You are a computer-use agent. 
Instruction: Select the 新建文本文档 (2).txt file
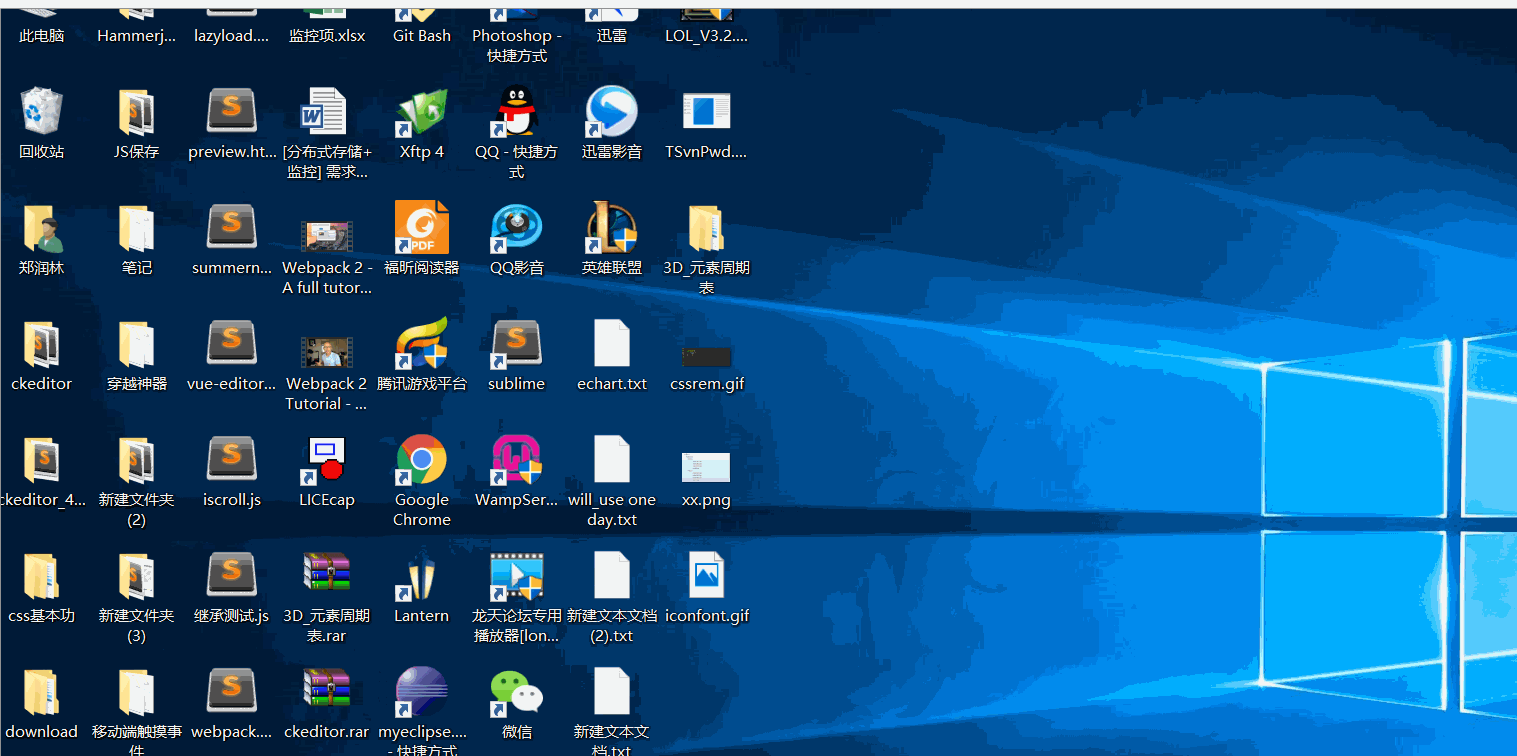pos(611,575)
